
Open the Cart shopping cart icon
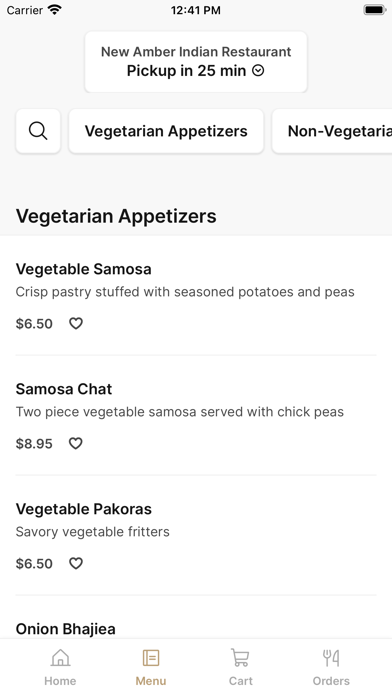coord(240,657)
